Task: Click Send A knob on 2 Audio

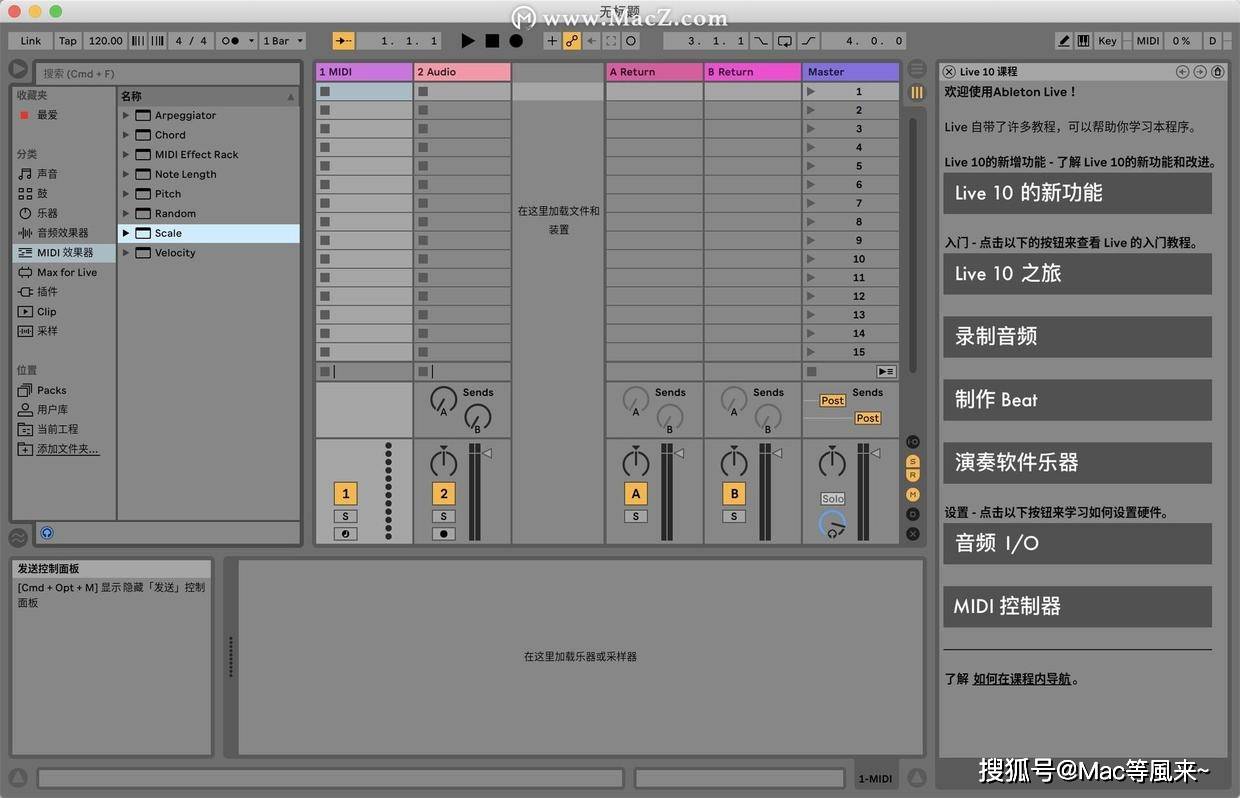Action: (443, 401)
